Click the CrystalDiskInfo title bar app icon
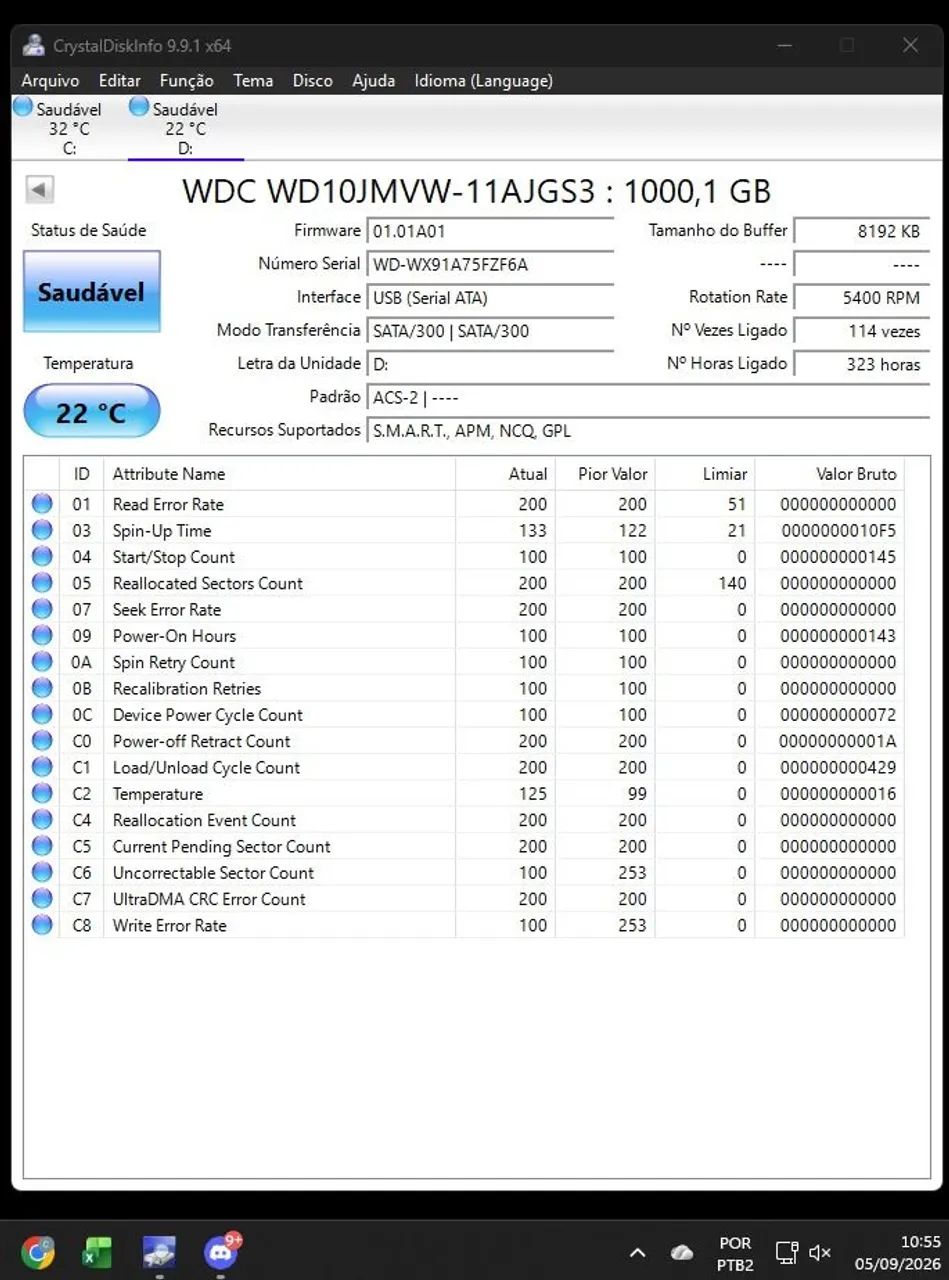 click(x=34, y=45)
